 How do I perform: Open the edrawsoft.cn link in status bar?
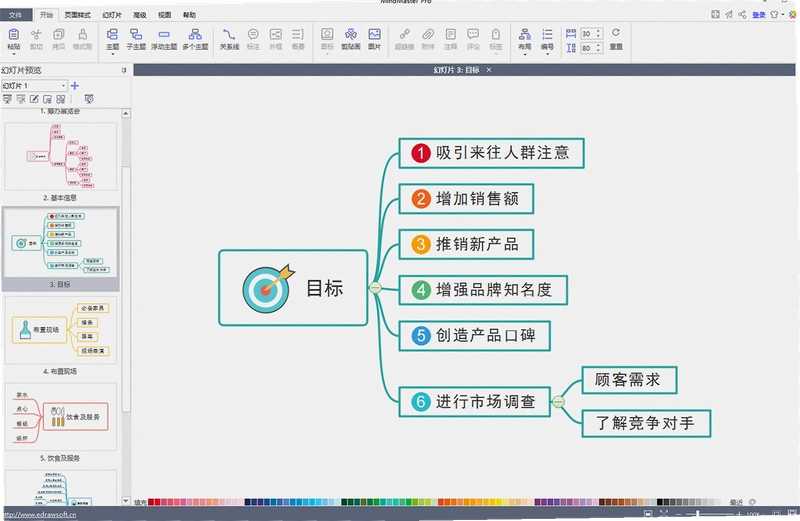tap(40, 514)
